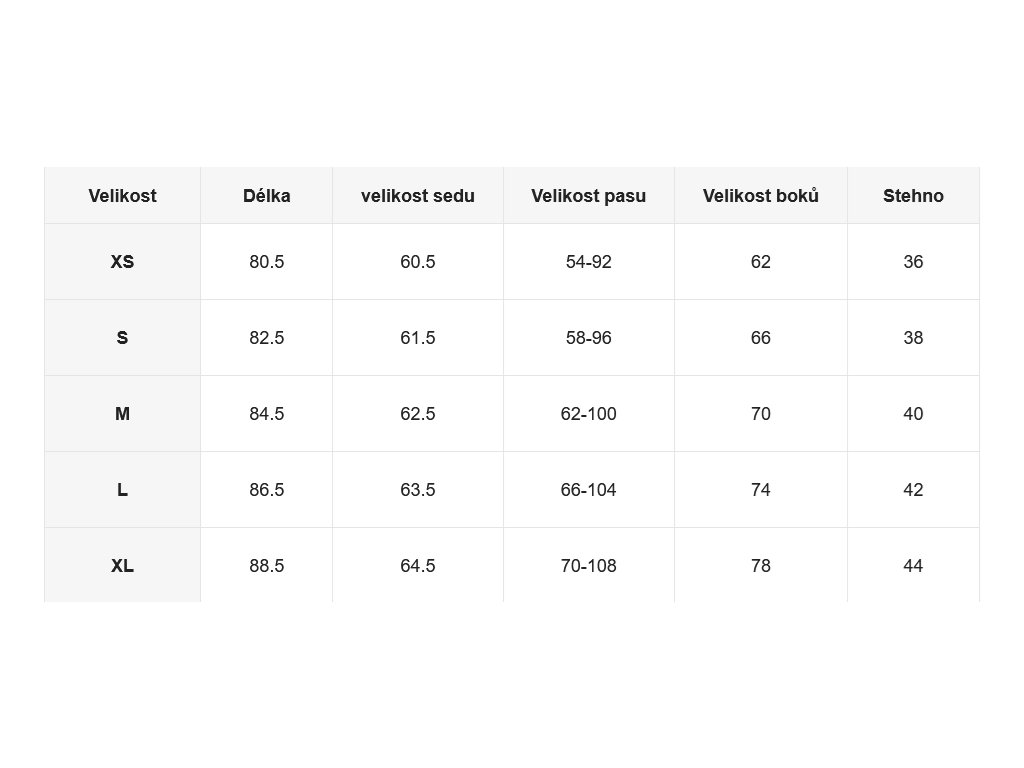Screen dimensions: 1024x768
Task: Click the 44 thigh value cell
Action: (x=913, y=565)
